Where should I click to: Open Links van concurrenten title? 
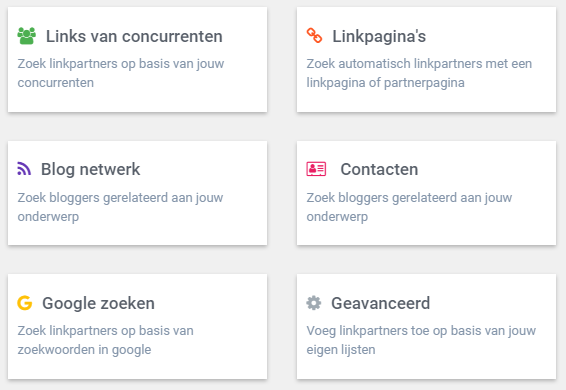[x=134, y=36]
